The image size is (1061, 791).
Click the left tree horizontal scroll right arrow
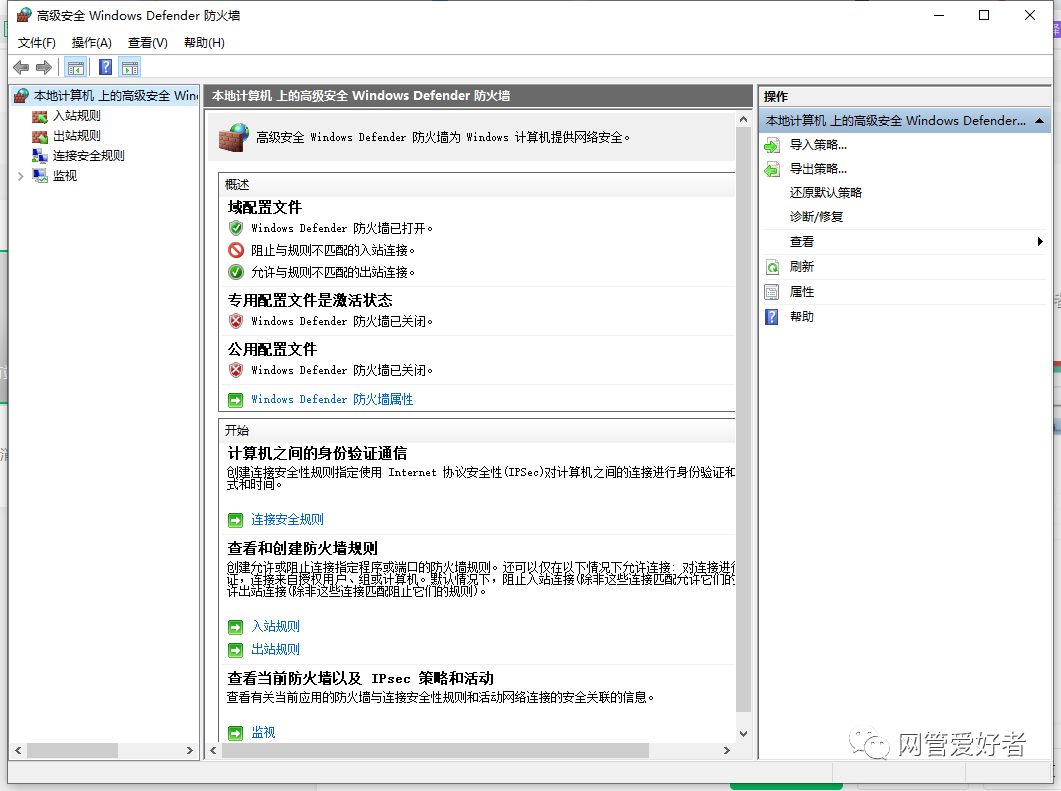pyautogui.click(x=189, y=750)
